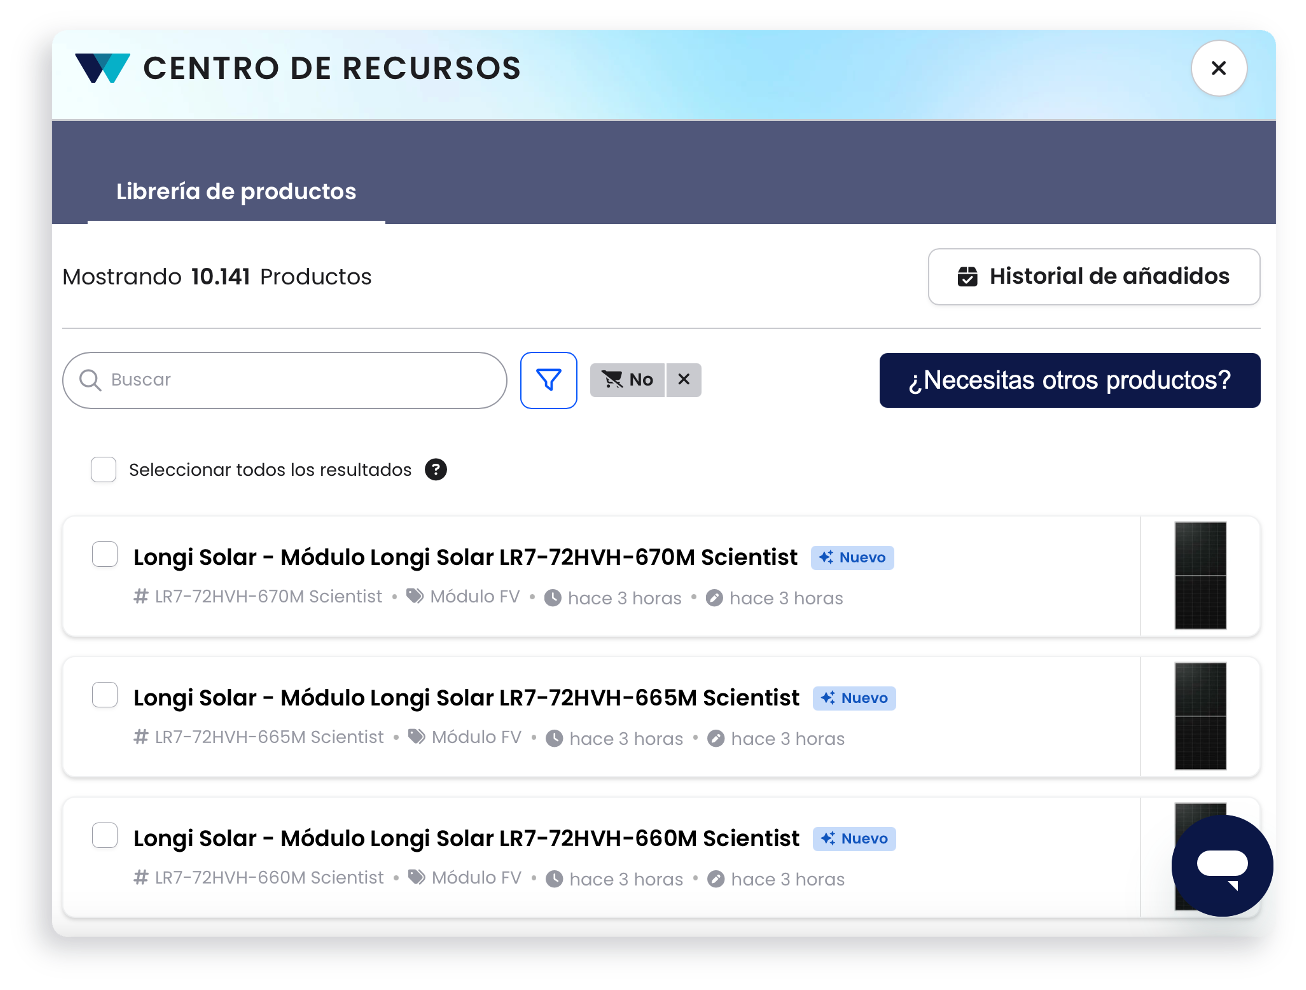Viewport: 1306px width, 990px height.
Task: Select the LR7-72HVH-665M Scientist checkbox
Action: 105,695
